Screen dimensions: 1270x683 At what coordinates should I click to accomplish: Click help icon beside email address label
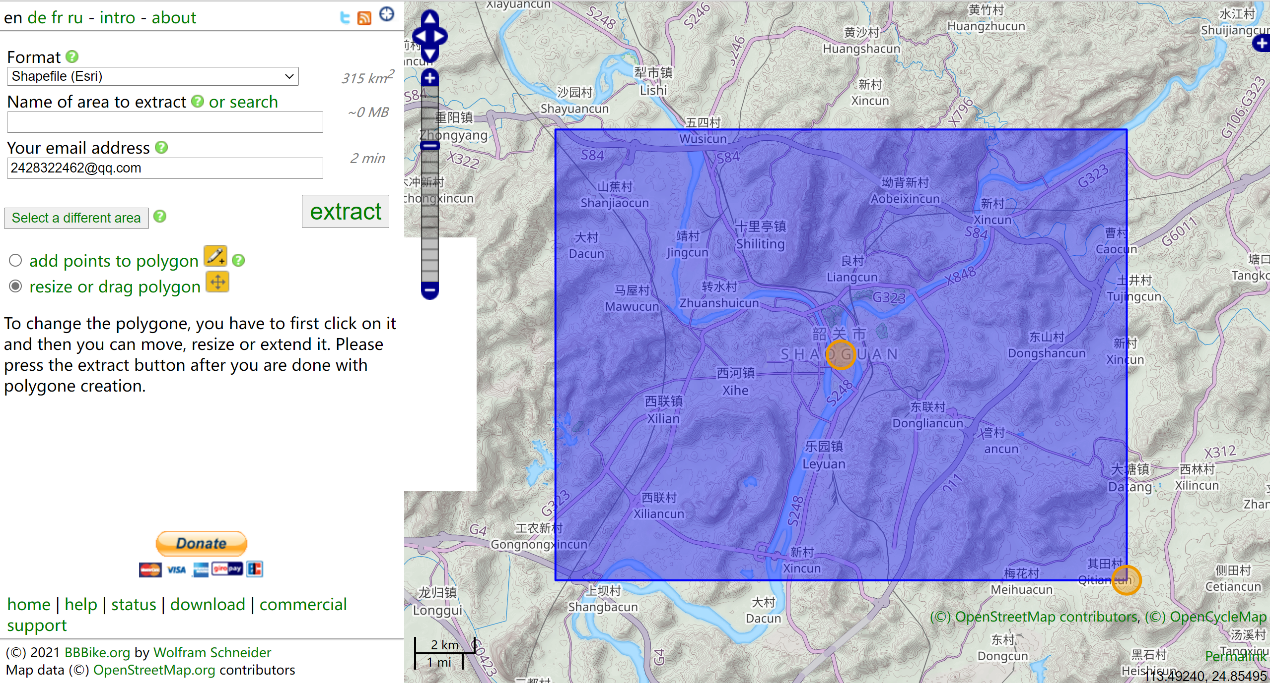(161, 147)
